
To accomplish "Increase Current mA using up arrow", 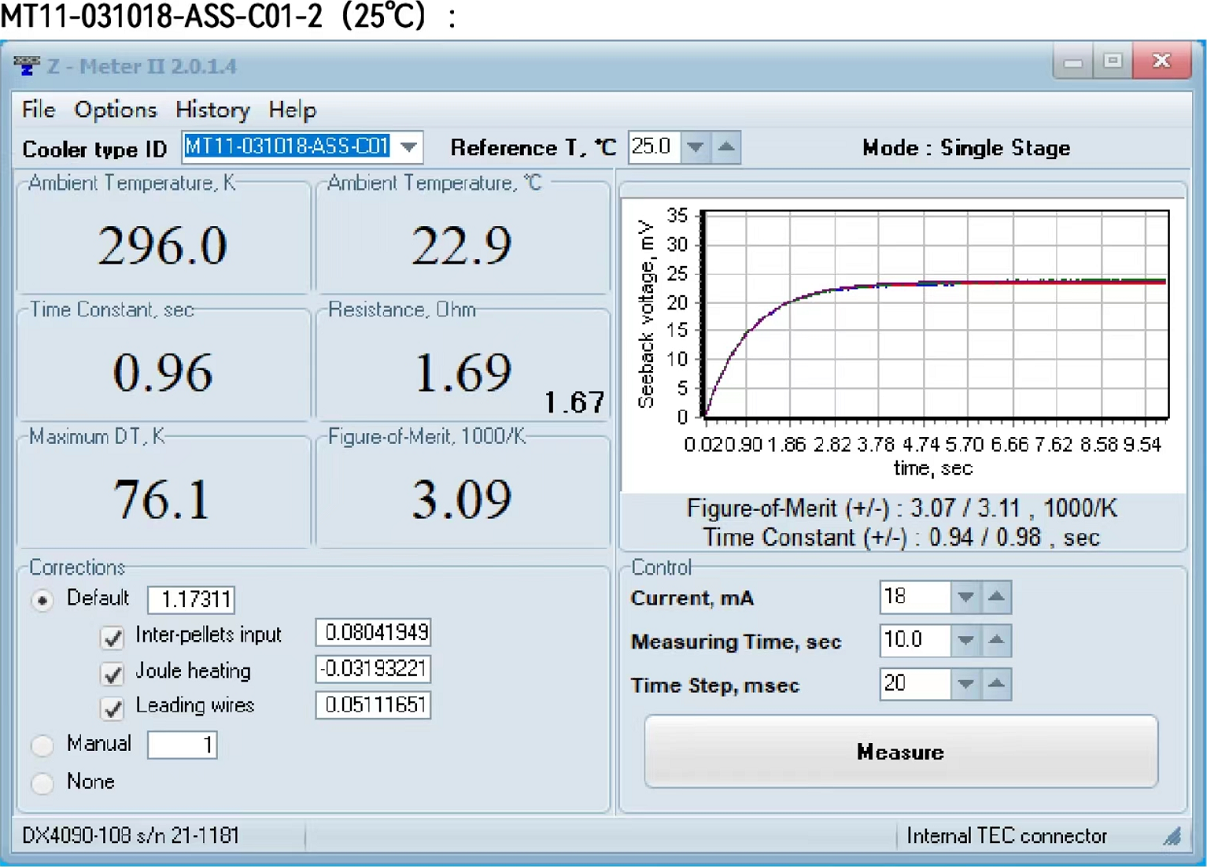I will tap(996, 598).
